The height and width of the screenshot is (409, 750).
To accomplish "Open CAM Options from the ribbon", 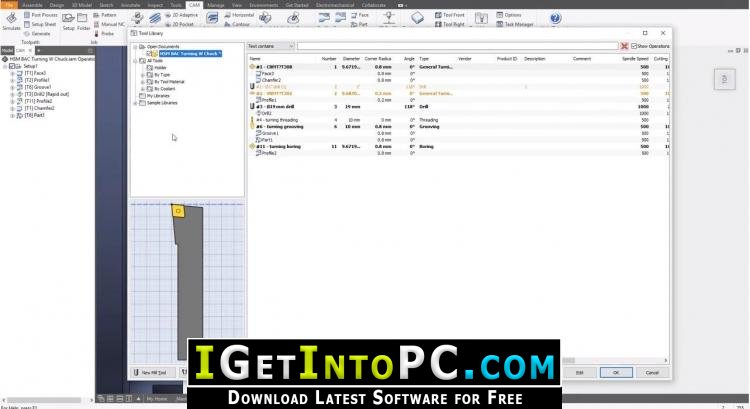I will pos(509,15).
